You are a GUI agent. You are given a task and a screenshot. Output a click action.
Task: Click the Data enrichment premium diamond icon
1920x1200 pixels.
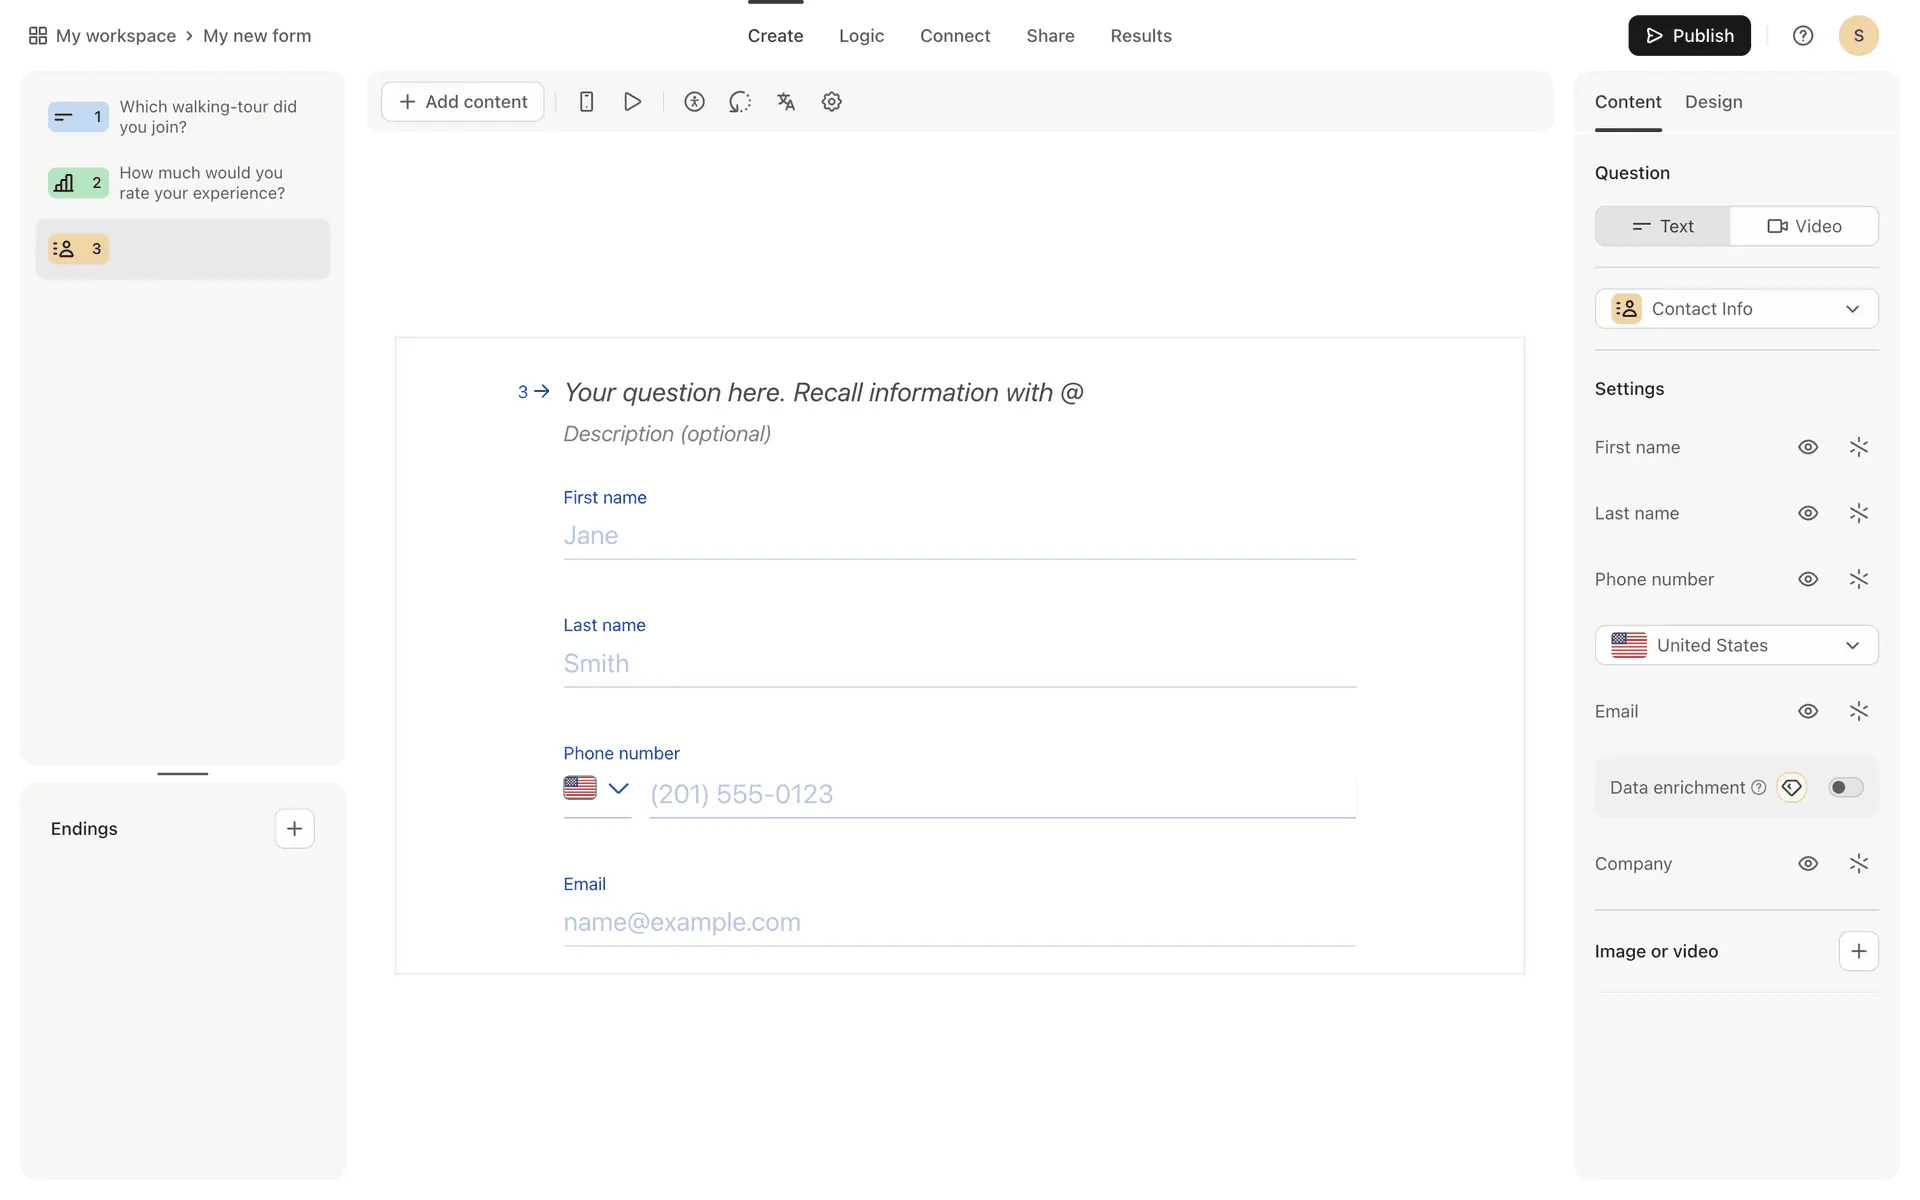(1791, 788)
